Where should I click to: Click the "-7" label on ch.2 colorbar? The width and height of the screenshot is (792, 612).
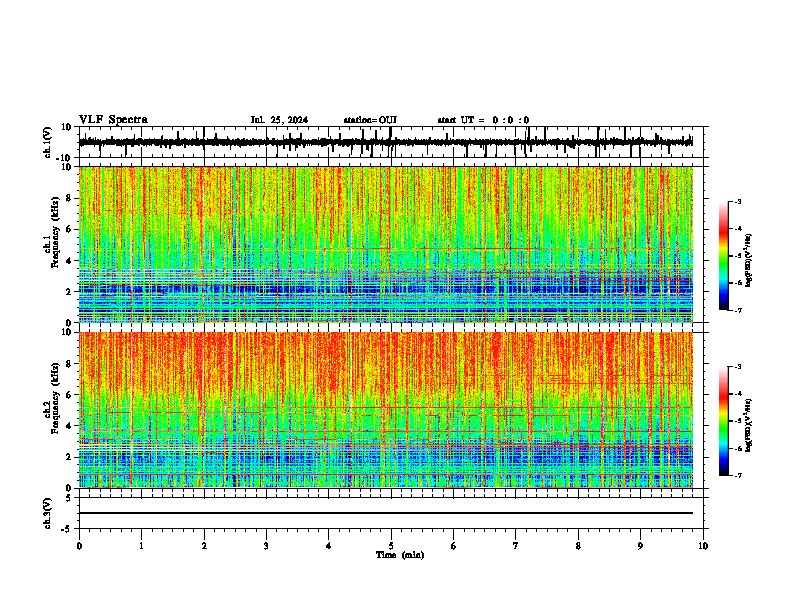737,475
